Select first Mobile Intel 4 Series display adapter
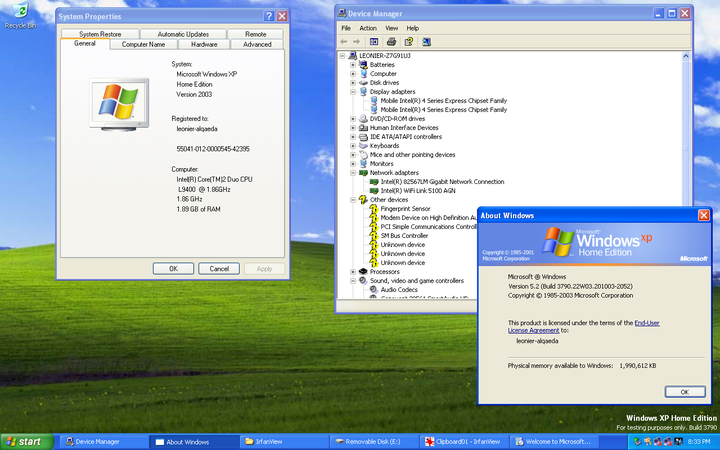The width and height of the screenshot is (720, 450). pos(444,101)
